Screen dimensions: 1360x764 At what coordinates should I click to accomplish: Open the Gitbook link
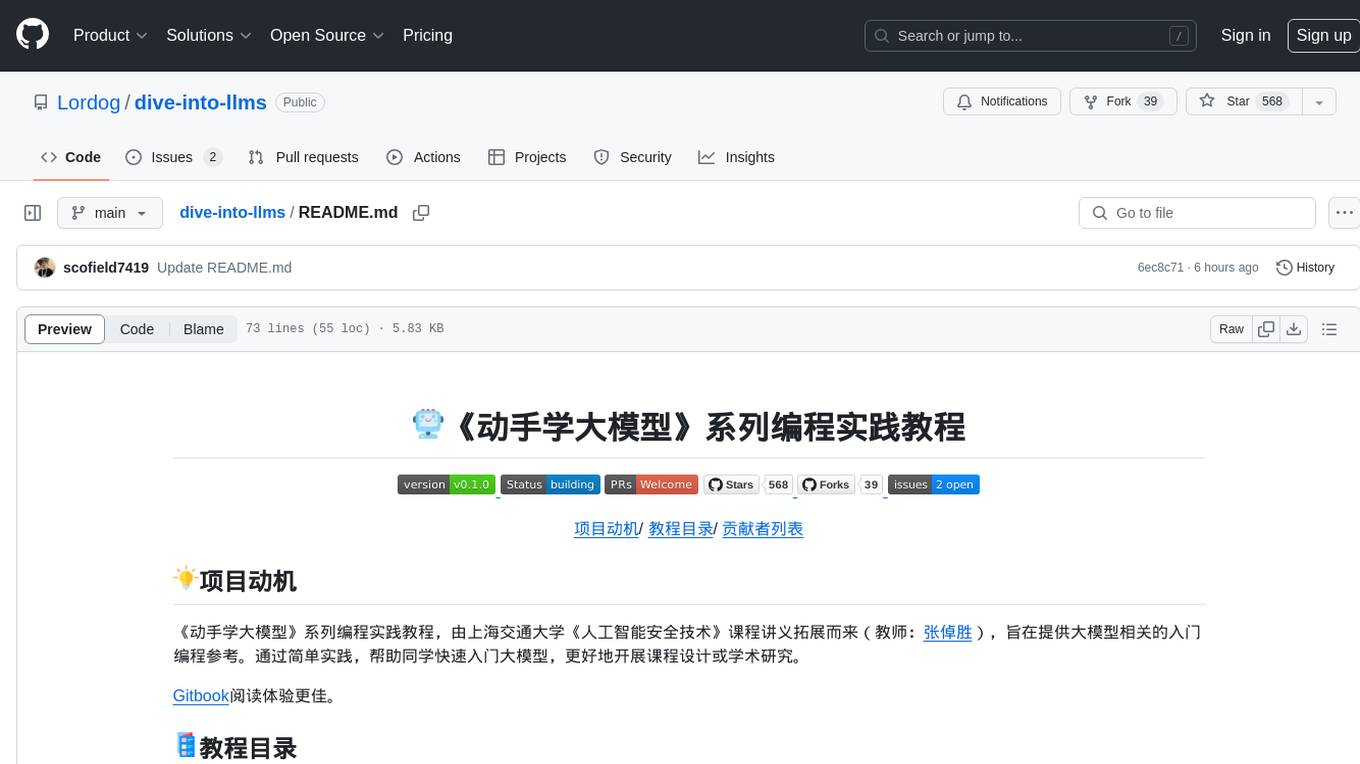(202, 695)
